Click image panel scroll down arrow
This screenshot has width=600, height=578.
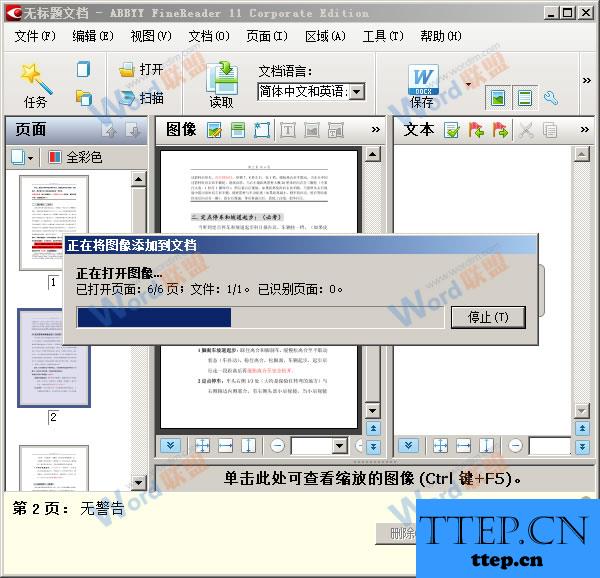pos(373,411)
